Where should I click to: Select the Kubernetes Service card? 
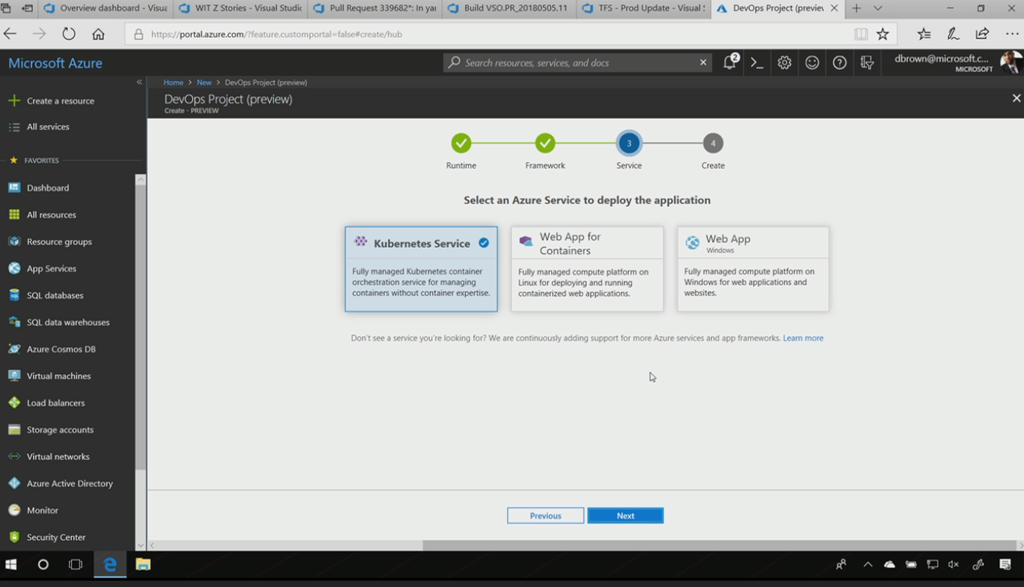421,268
